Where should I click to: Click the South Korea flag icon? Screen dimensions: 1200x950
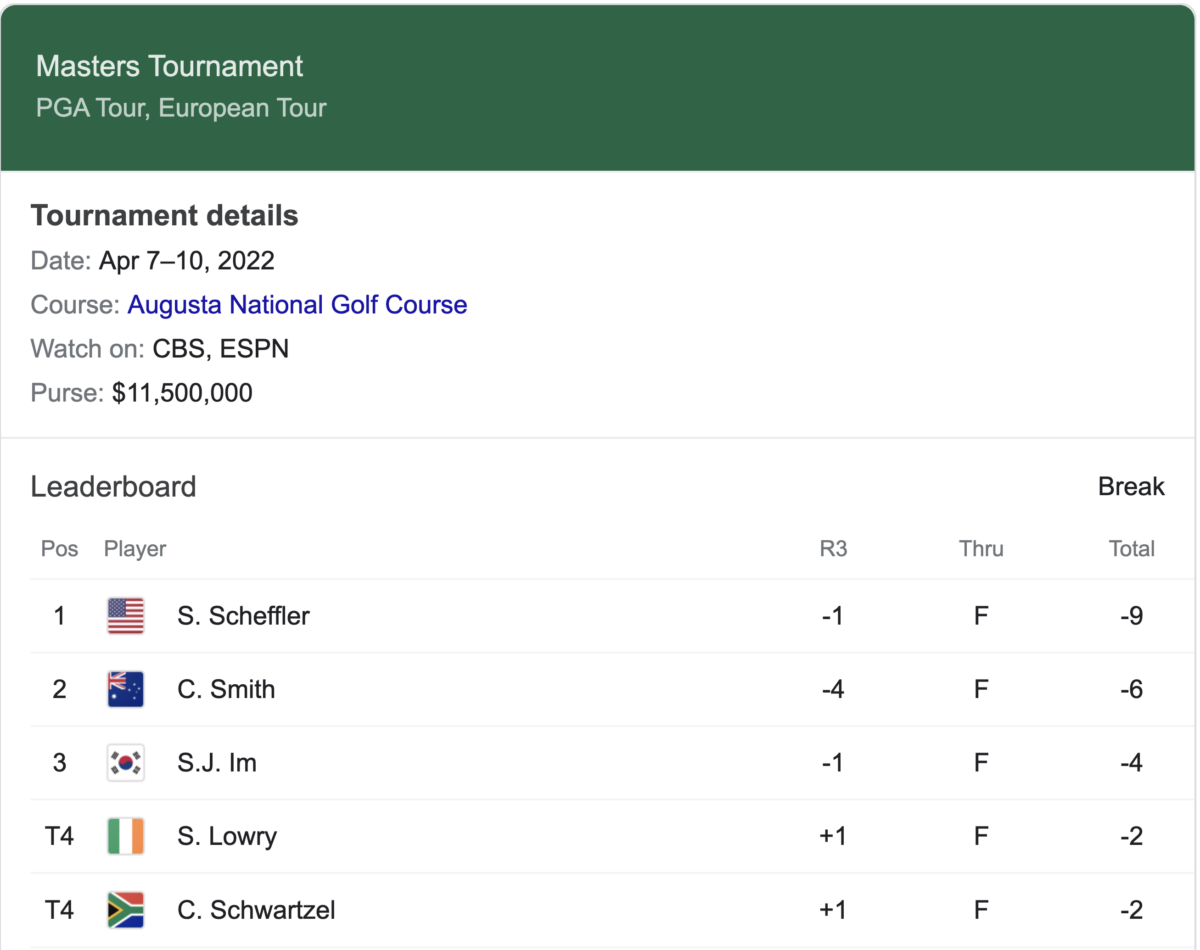[126, 763]
